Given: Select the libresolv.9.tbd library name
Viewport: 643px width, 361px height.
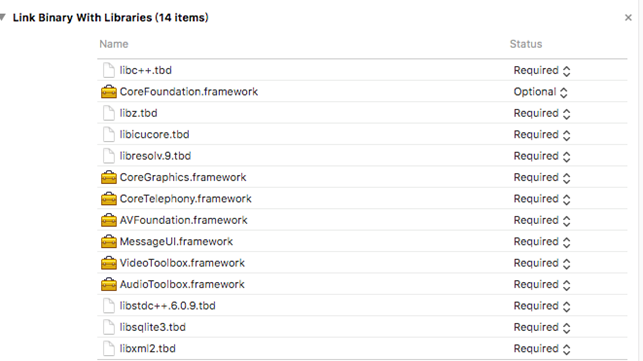Looking at the screenshot, I should [x=155, y=156].
